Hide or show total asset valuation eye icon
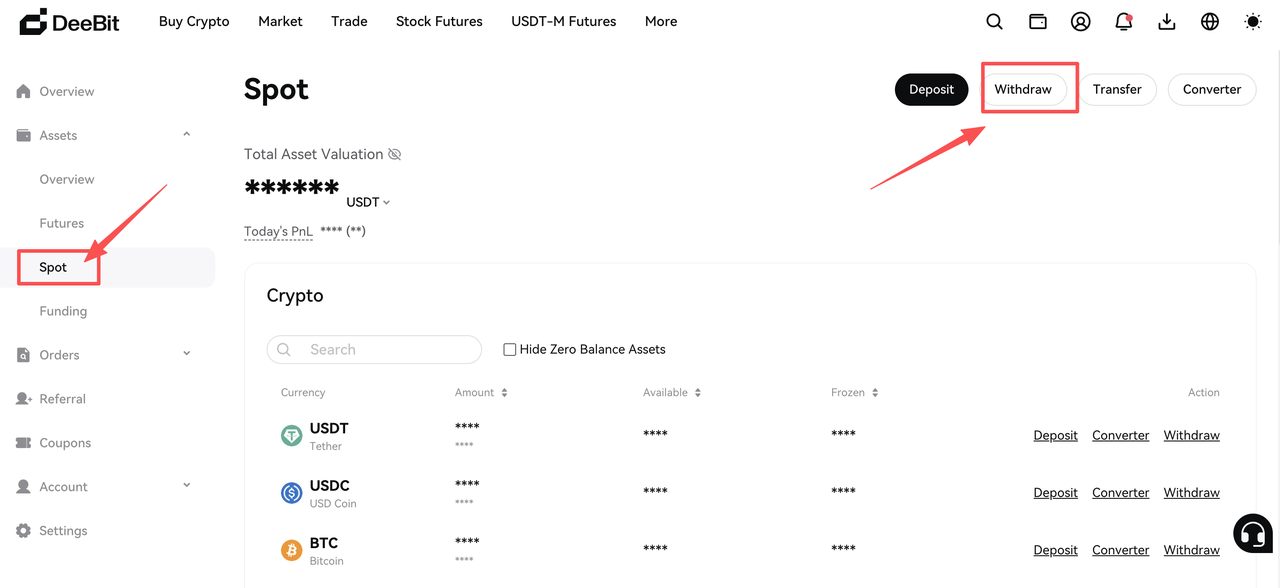Viewport: 1280px width, 588px height. [394, 154]
